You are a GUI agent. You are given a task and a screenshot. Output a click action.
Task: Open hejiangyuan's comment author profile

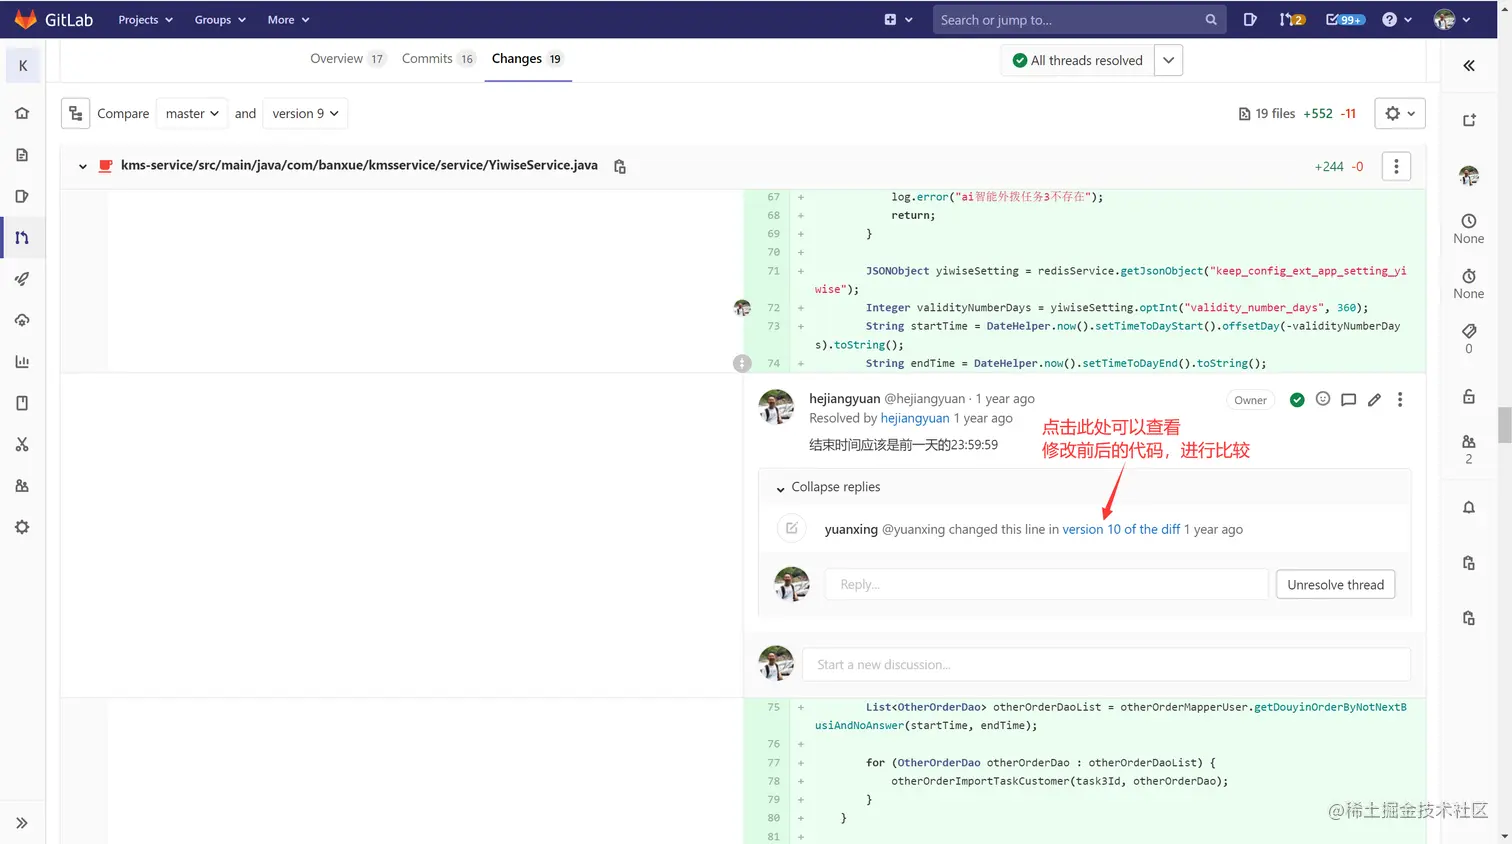[x=844, y=399]
